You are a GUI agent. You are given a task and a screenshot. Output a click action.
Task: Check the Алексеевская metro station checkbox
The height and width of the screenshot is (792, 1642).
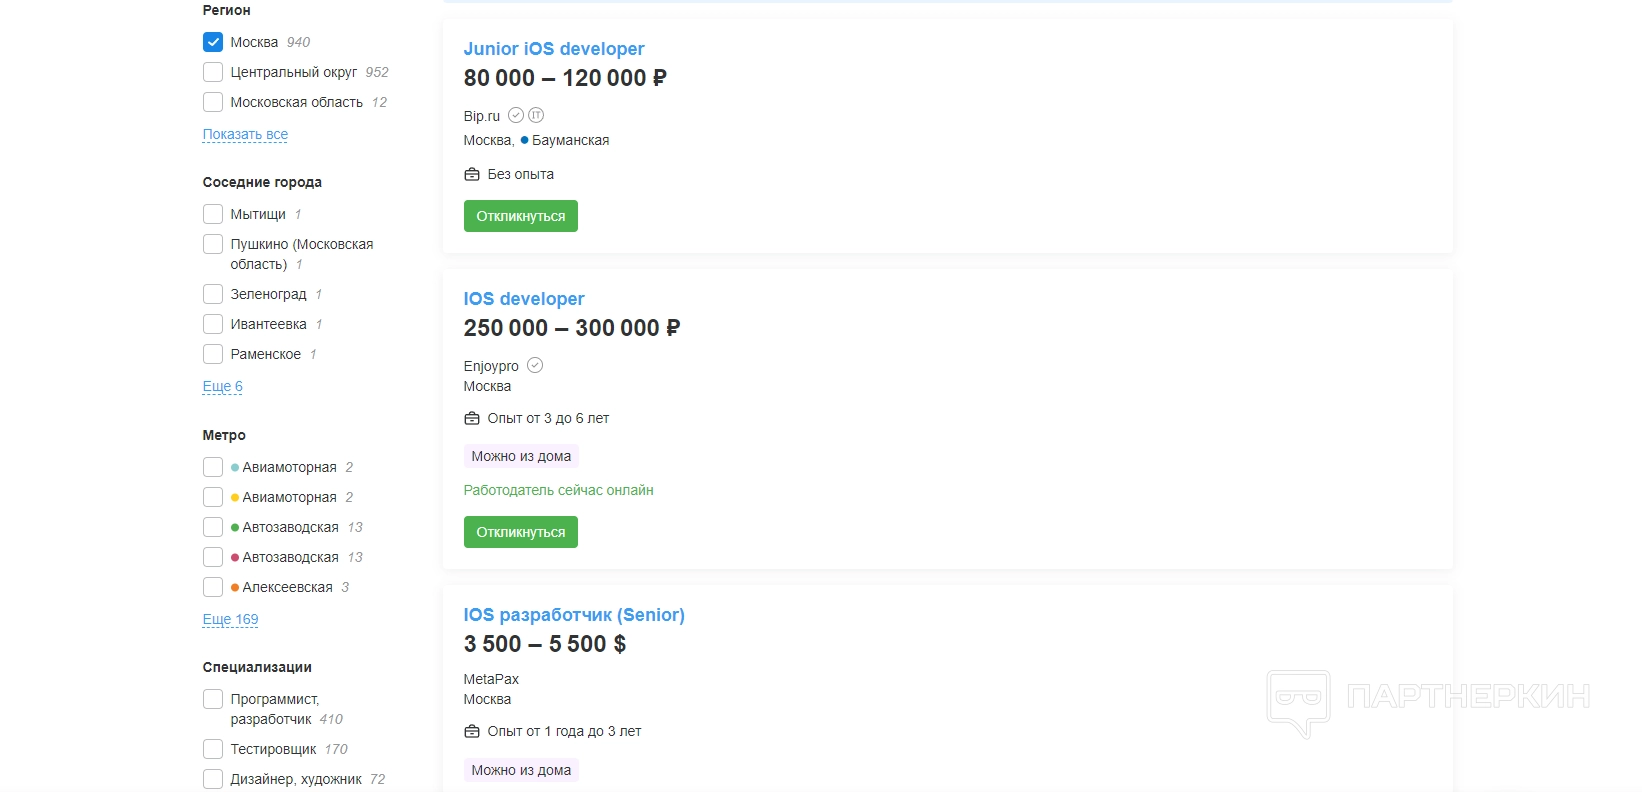[x=213, y=587]
